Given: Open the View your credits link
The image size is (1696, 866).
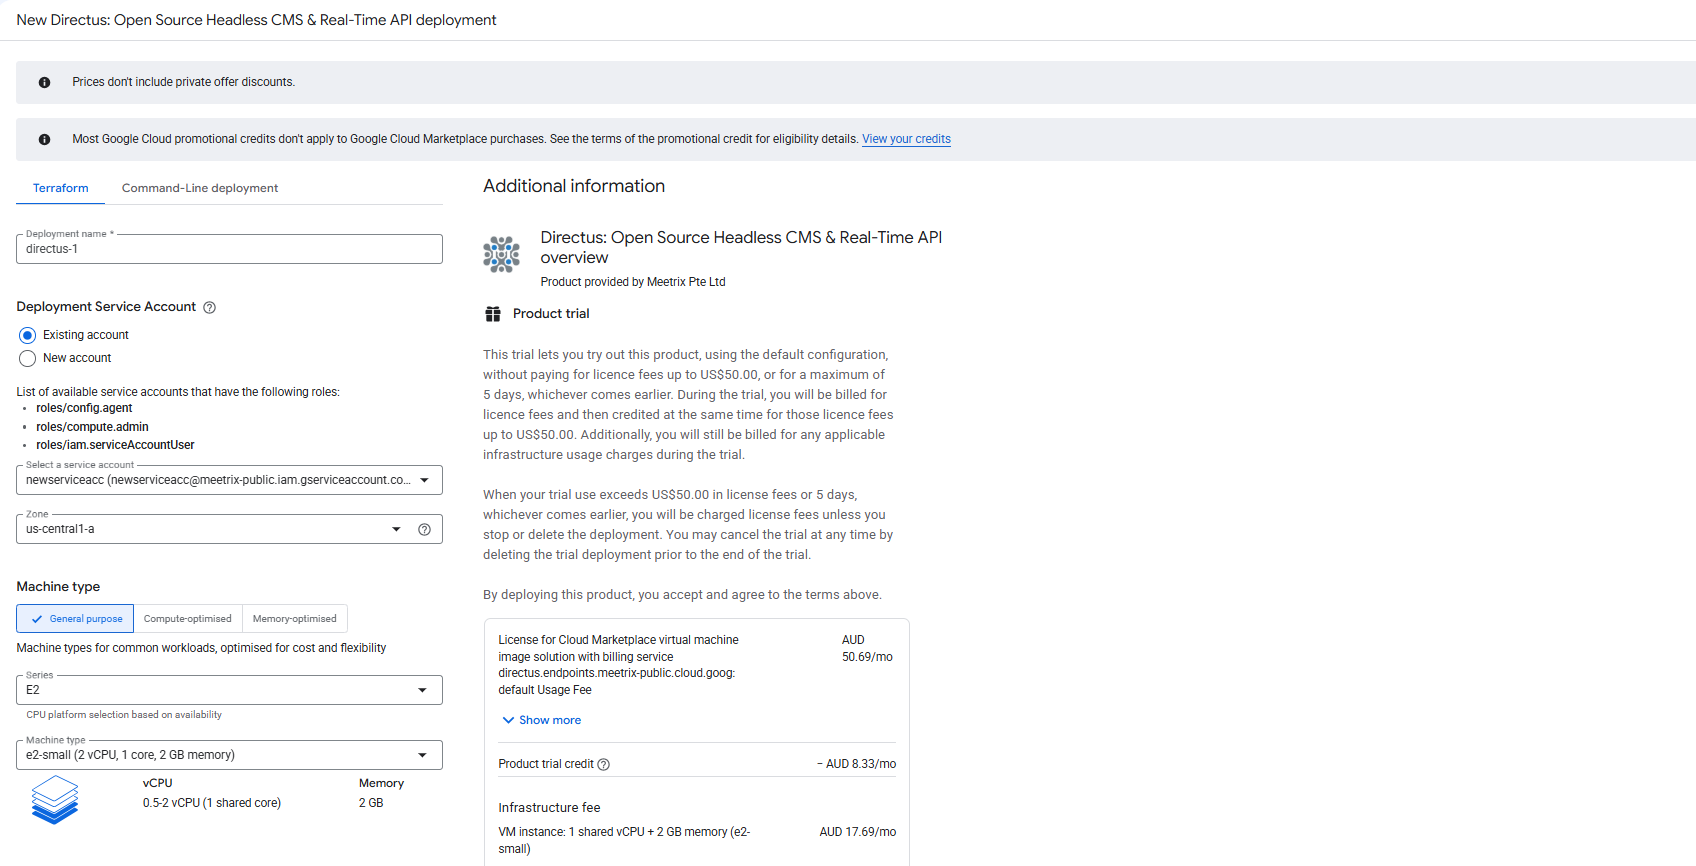Looking at the screenshot, I should [906, 139].
